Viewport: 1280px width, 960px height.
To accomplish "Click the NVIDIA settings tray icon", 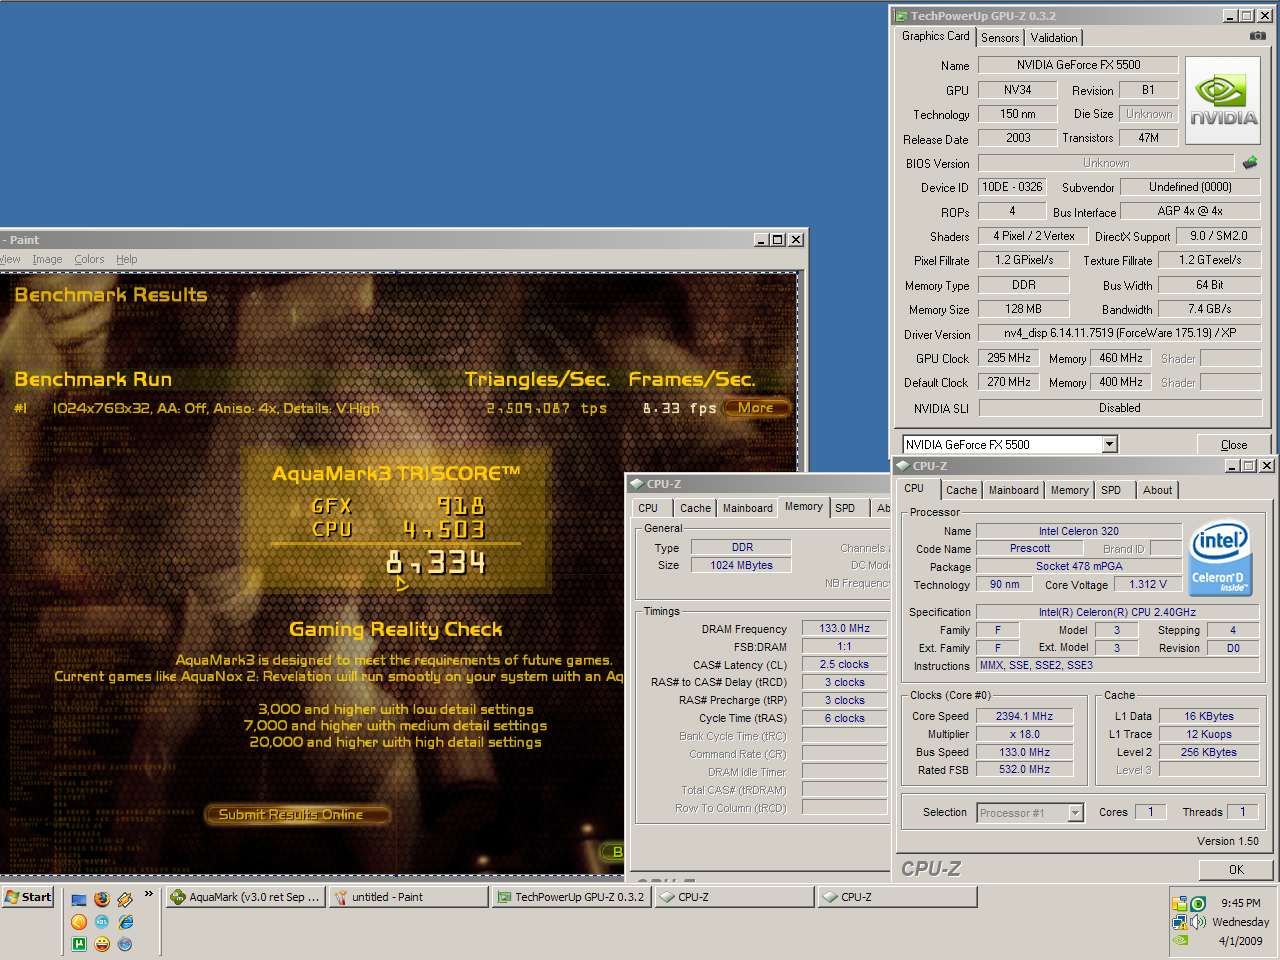I will (x=1180, y=940).
